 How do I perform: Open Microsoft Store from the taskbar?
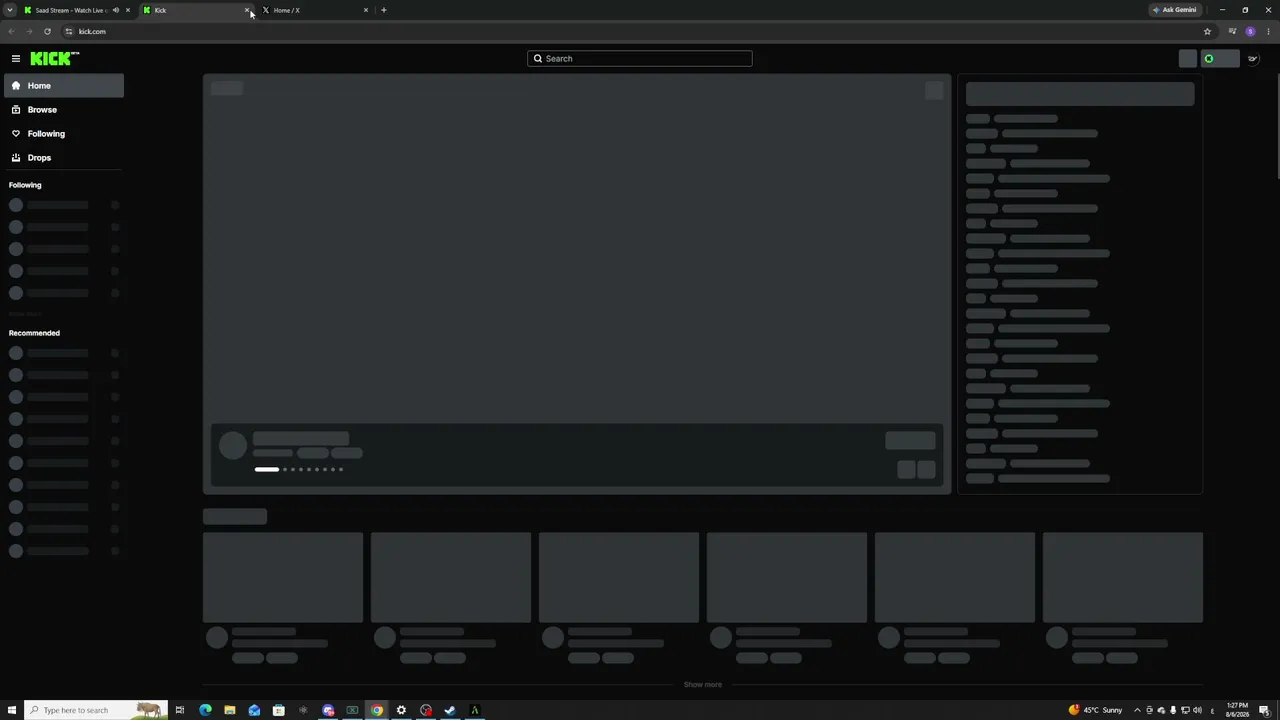279,710
